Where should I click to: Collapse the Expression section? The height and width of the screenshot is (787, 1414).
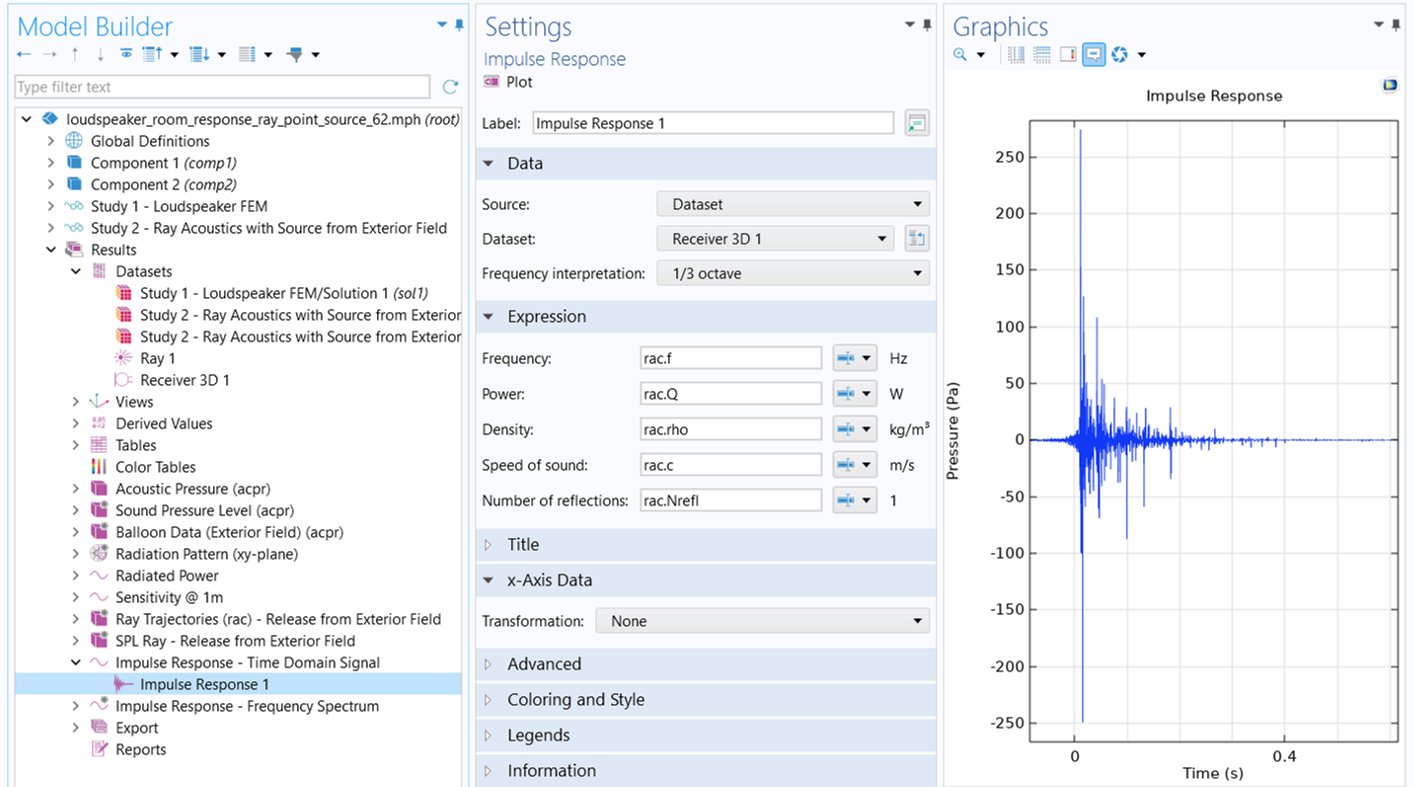pos(489,316)
